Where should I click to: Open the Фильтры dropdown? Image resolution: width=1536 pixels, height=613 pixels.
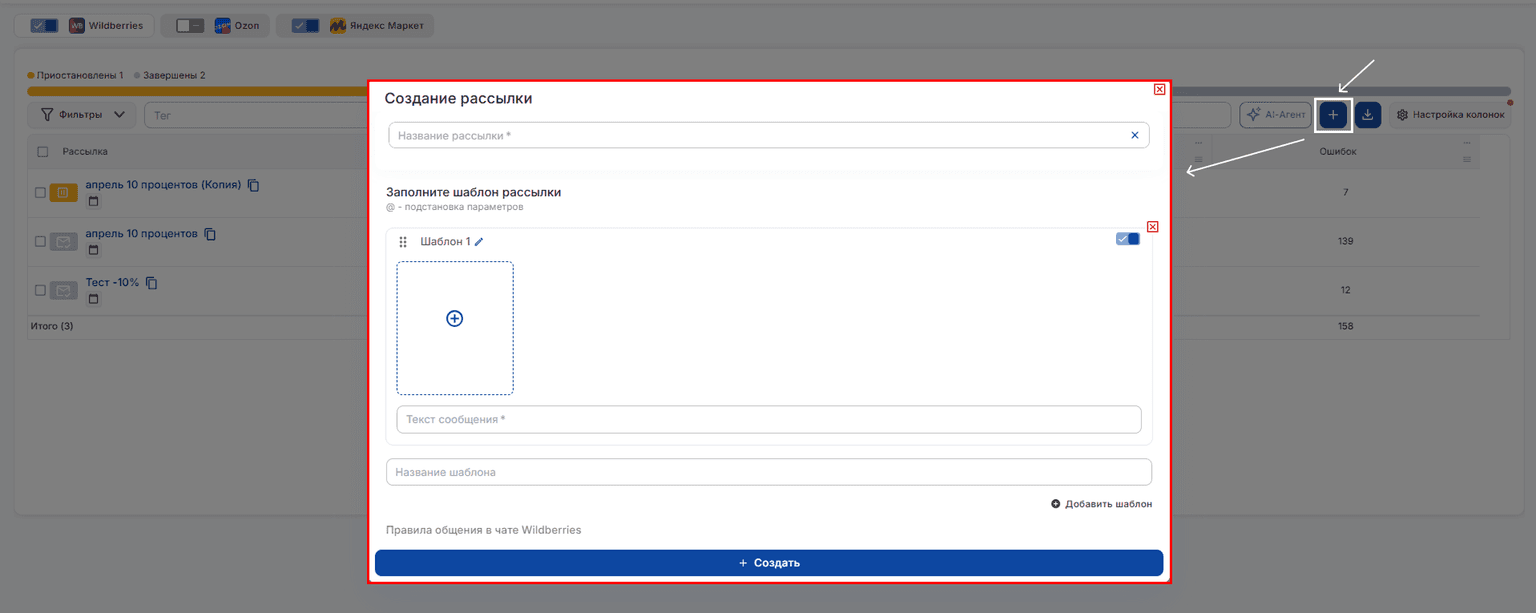point(83,115)
